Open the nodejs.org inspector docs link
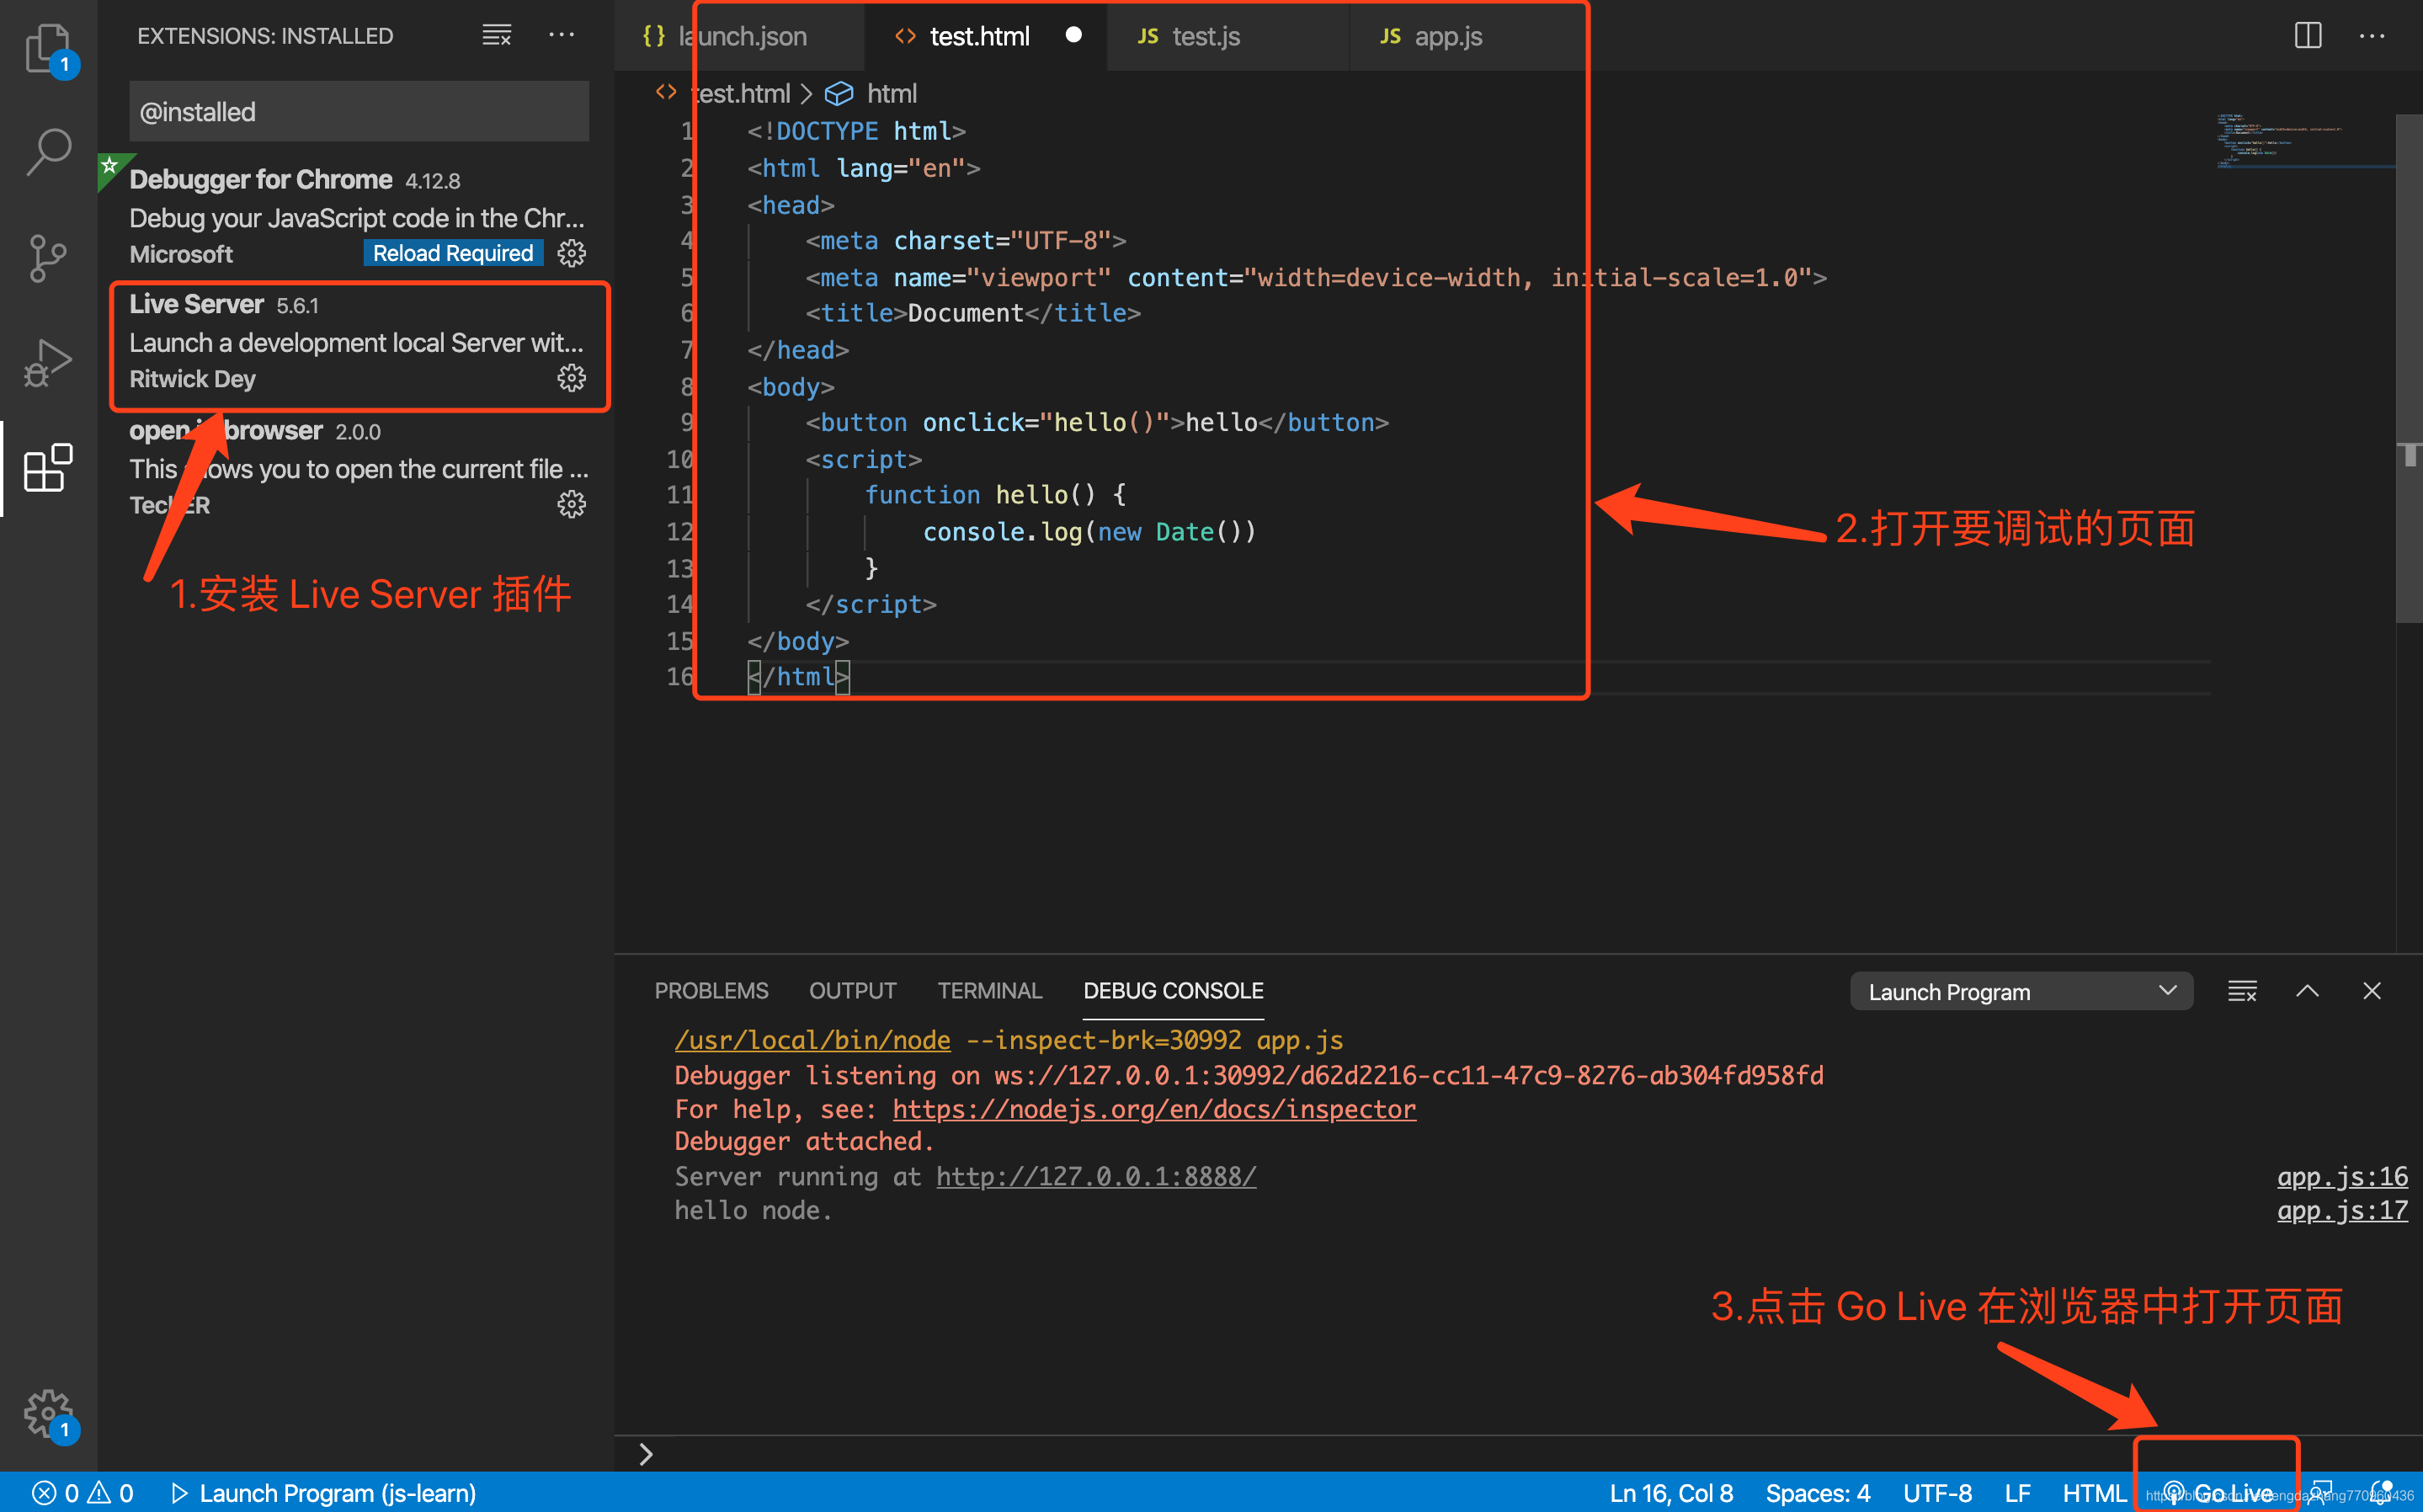 pos(1154,1109)
